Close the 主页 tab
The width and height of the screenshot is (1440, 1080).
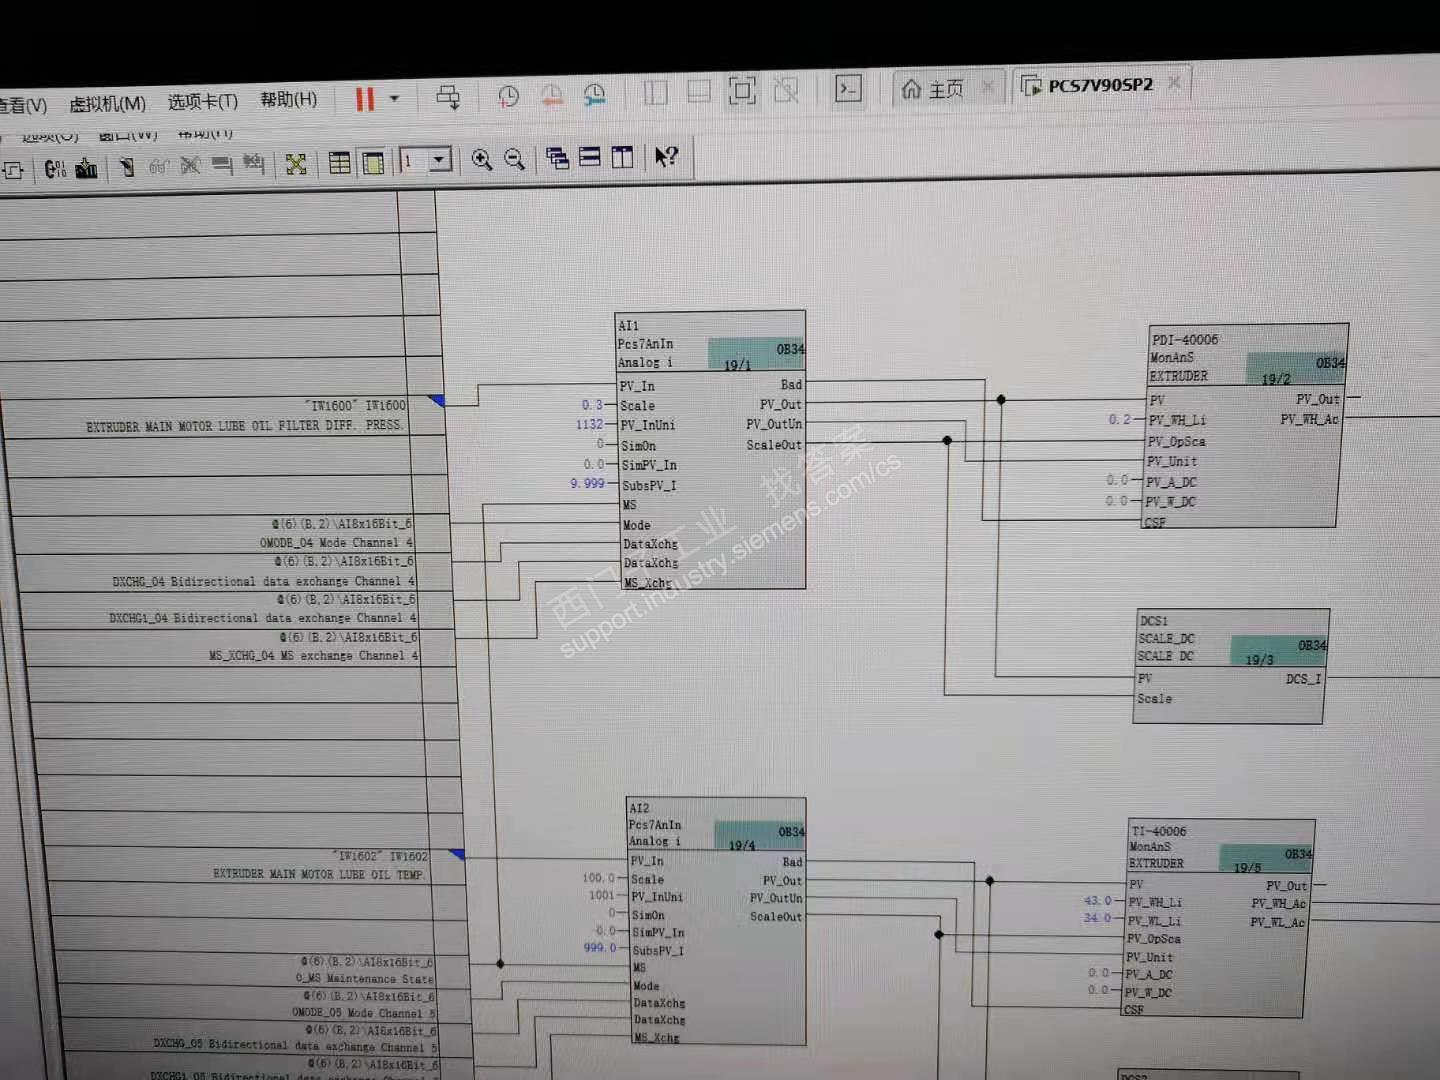[x=988, y=87]
